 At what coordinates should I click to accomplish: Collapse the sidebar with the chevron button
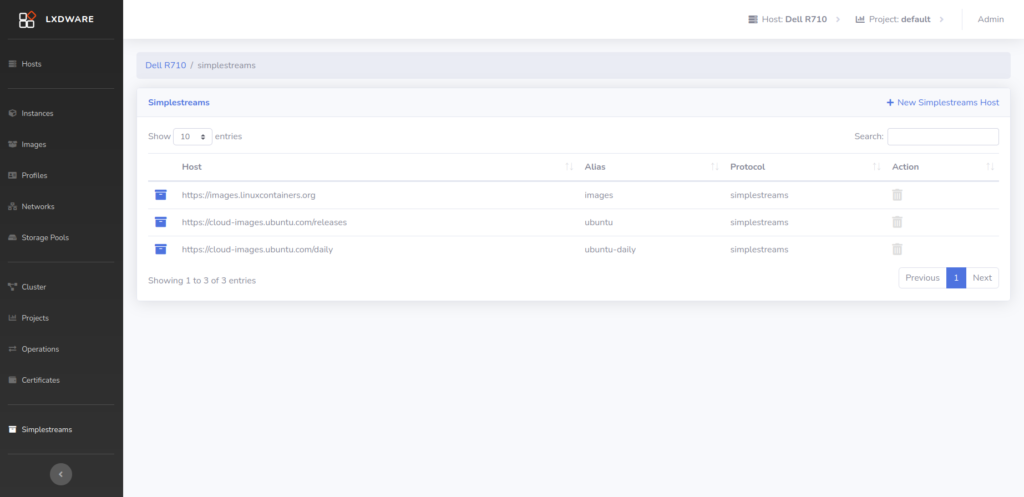click(x=61, y=474)
